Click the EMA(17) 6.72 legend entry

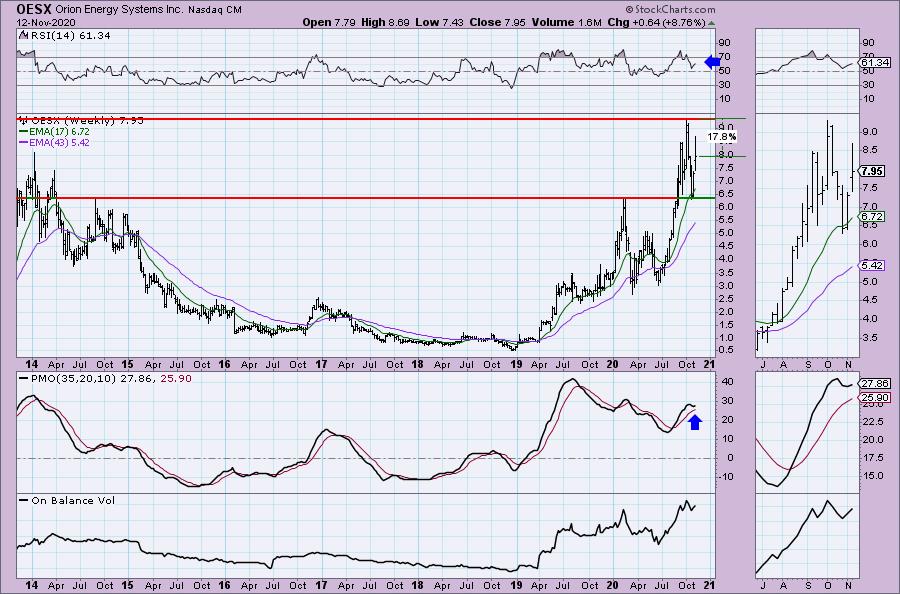click(x=54, y=131)
